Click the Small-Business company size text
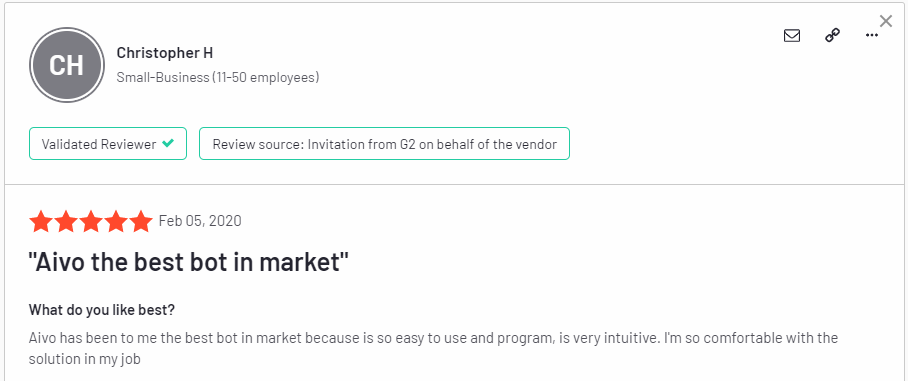Image resolution: width=908 pixels, height=381 pixels. pyautogui.click(x=218, y=77)
